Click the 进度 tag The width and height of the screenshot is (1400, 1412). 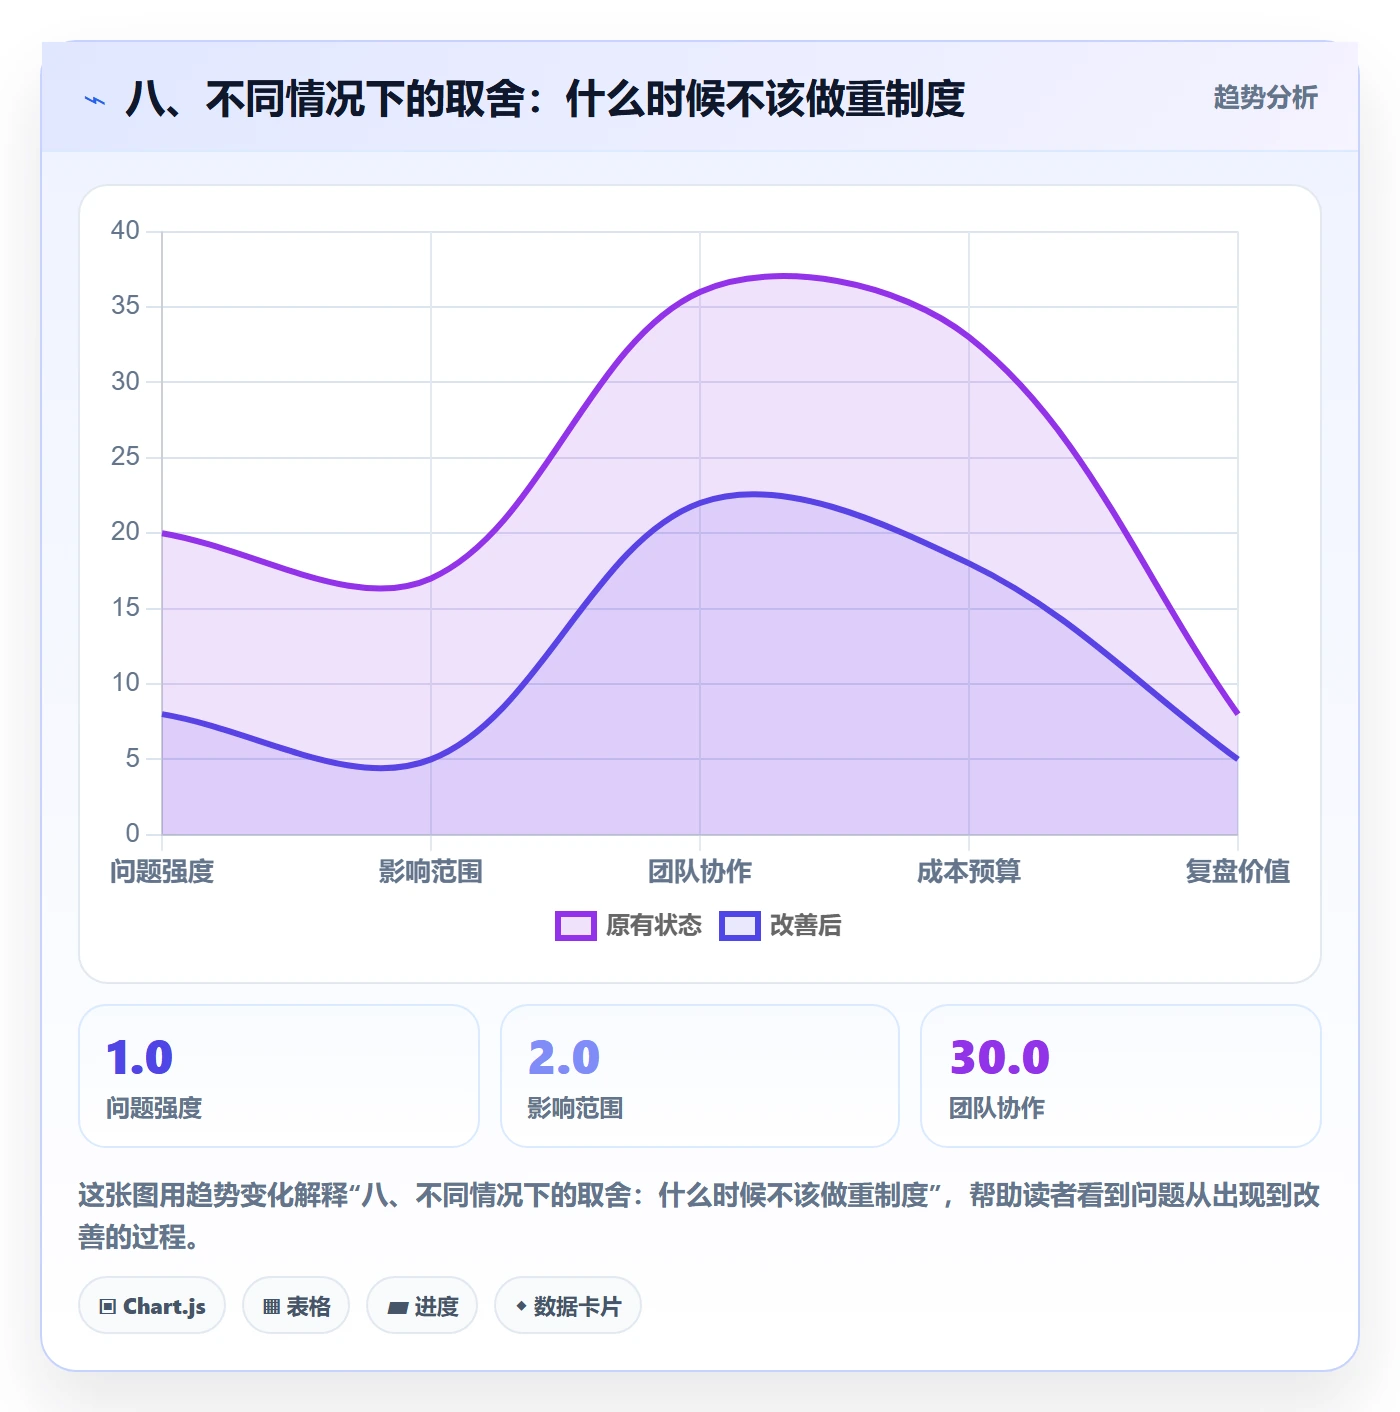[422, 1306]
